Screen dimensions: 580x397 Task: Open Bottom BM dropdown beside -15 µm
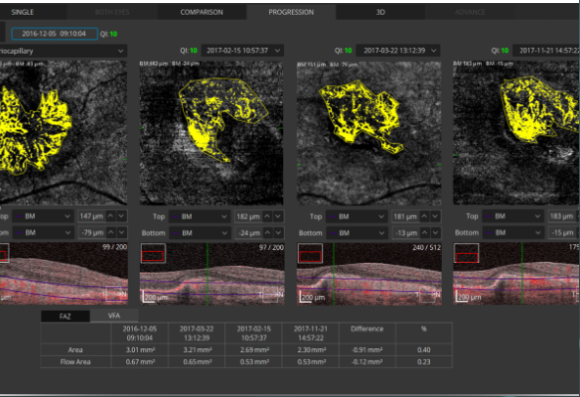(513, 233)
